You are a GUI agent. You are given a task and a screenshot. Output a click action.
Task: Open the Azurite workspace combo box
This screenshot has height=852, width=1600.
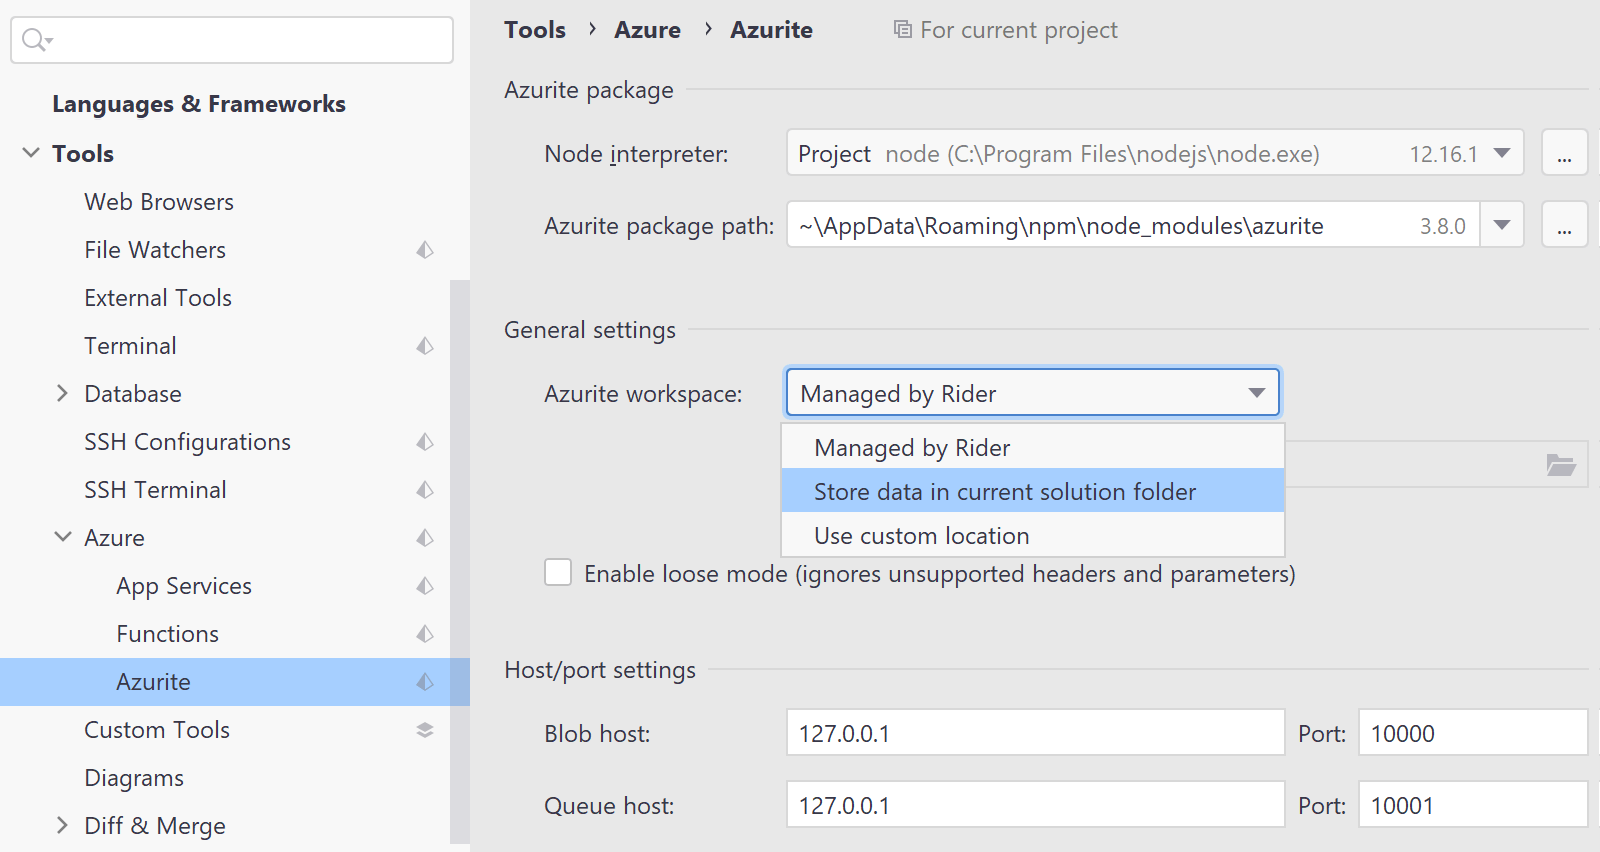[x=1033, y=393]
